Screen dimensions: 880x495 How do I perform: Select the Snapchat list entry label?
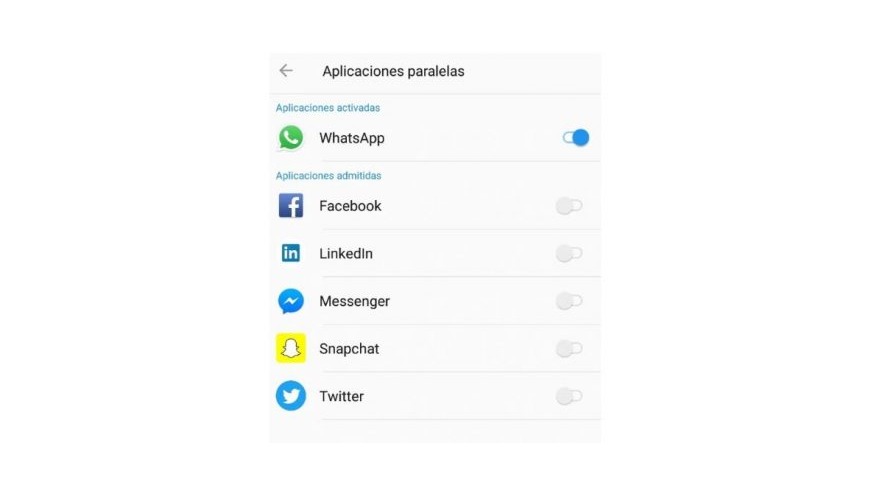pos(349,349)
